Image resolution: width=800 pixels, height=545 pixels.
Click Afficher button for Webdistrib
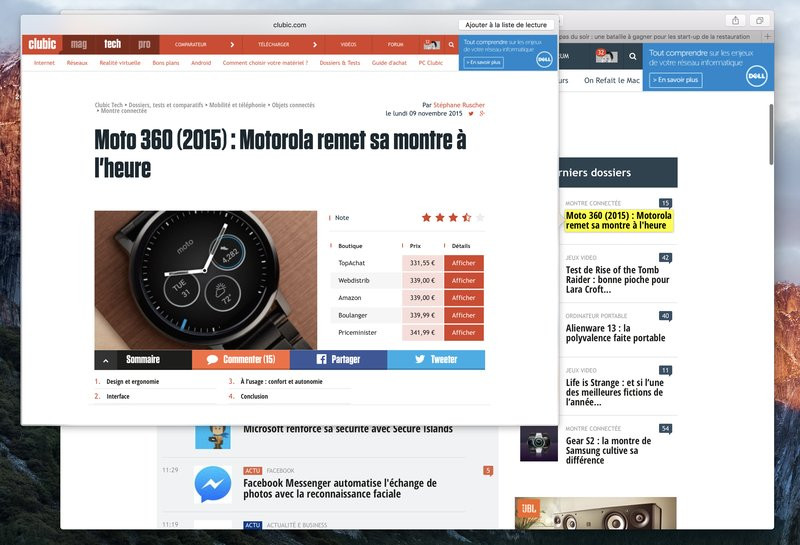coord(464,280)
